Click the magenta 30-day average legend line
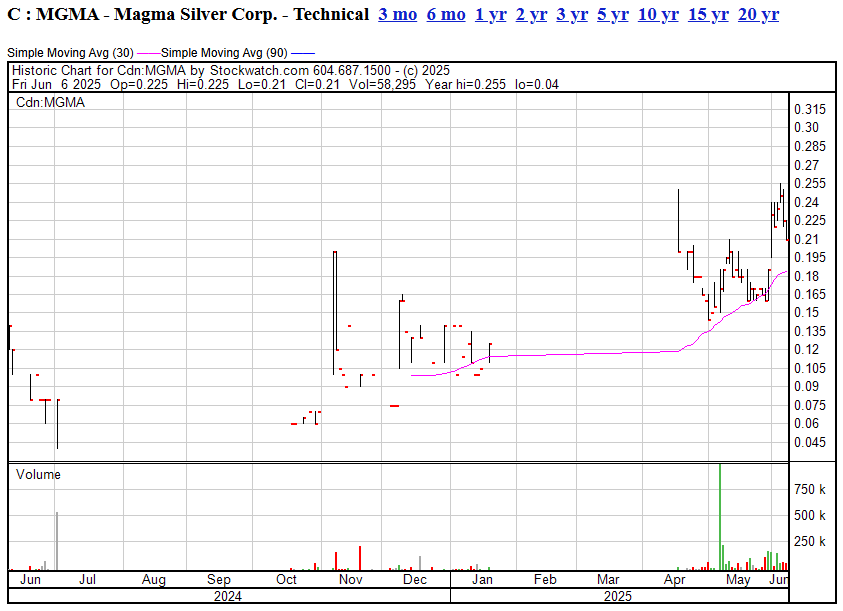This screenshot has height=611, width=843. click(148, 53)
